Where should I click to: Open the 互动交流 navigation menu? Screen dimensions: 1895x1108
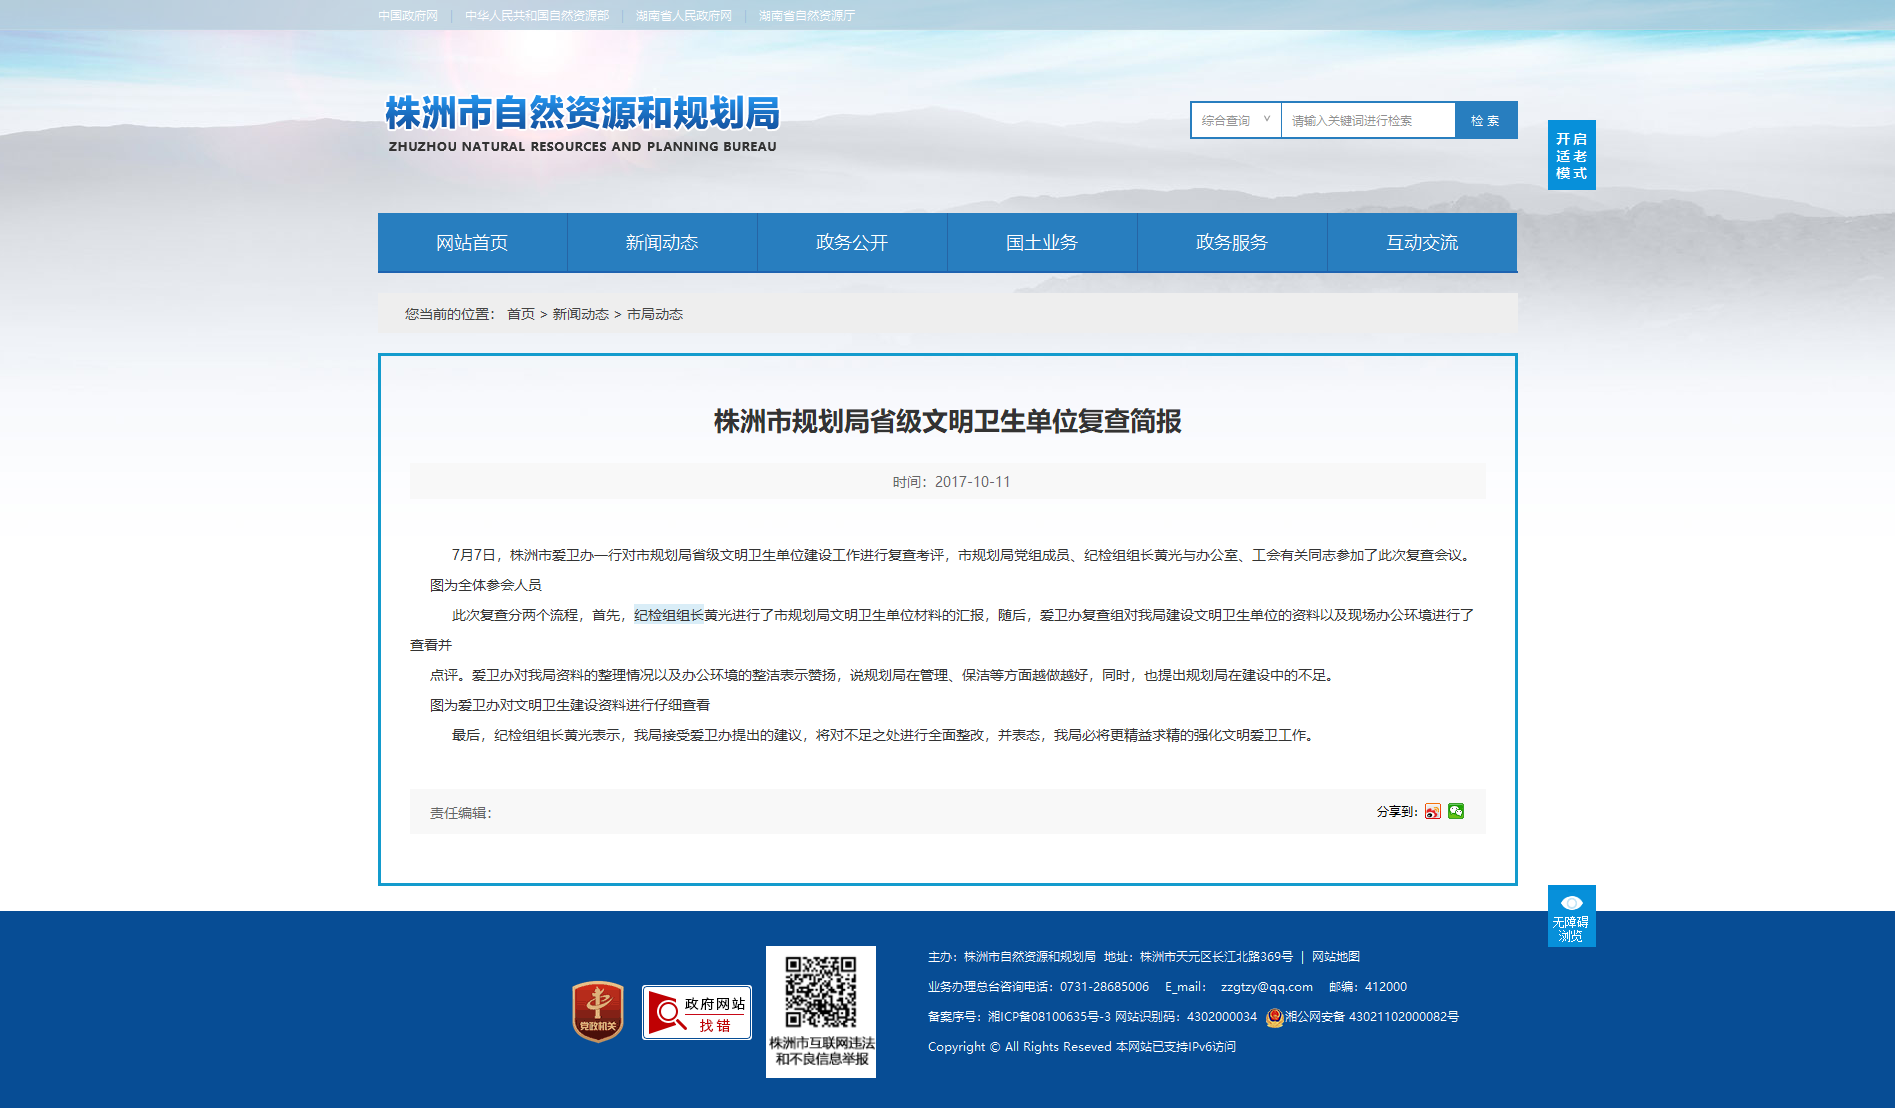tap(1422, 242)
